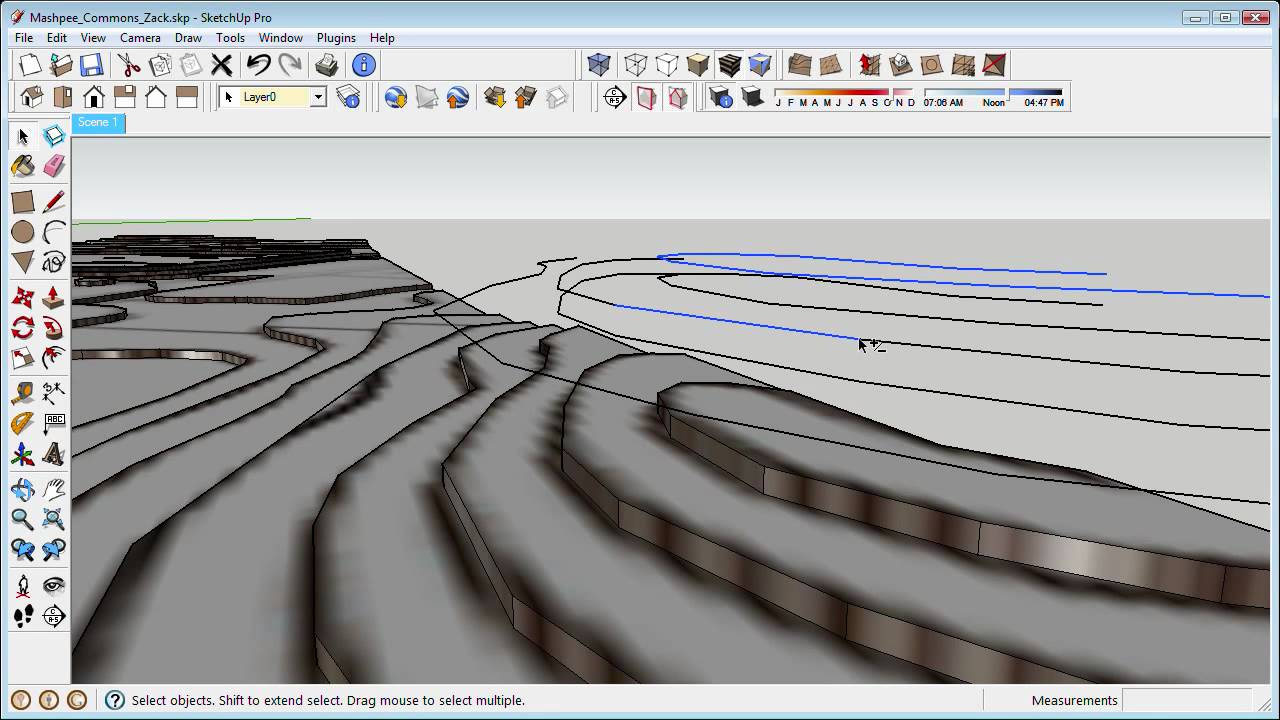This screenshot has height=720, width=1280.
Task: Select the Look Around eye tool
Action: 54,585
